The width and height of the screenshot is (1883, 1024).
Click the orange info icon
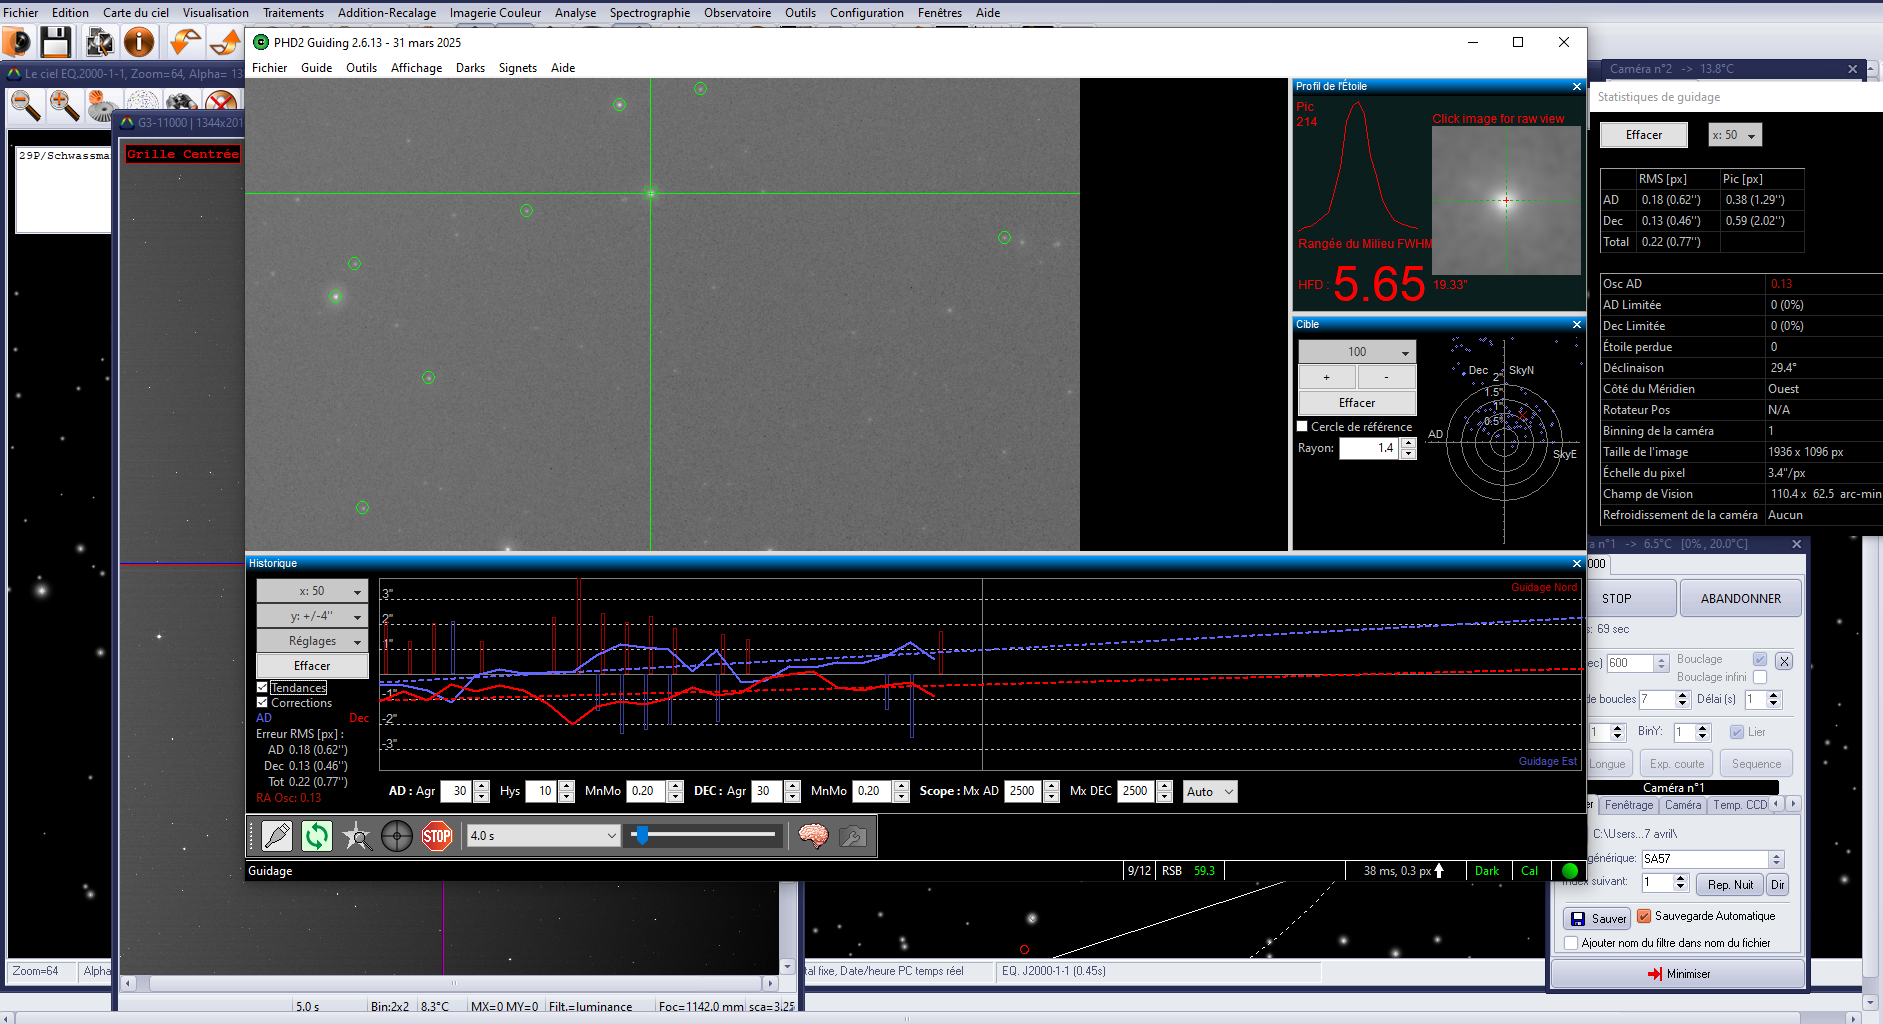139,42
